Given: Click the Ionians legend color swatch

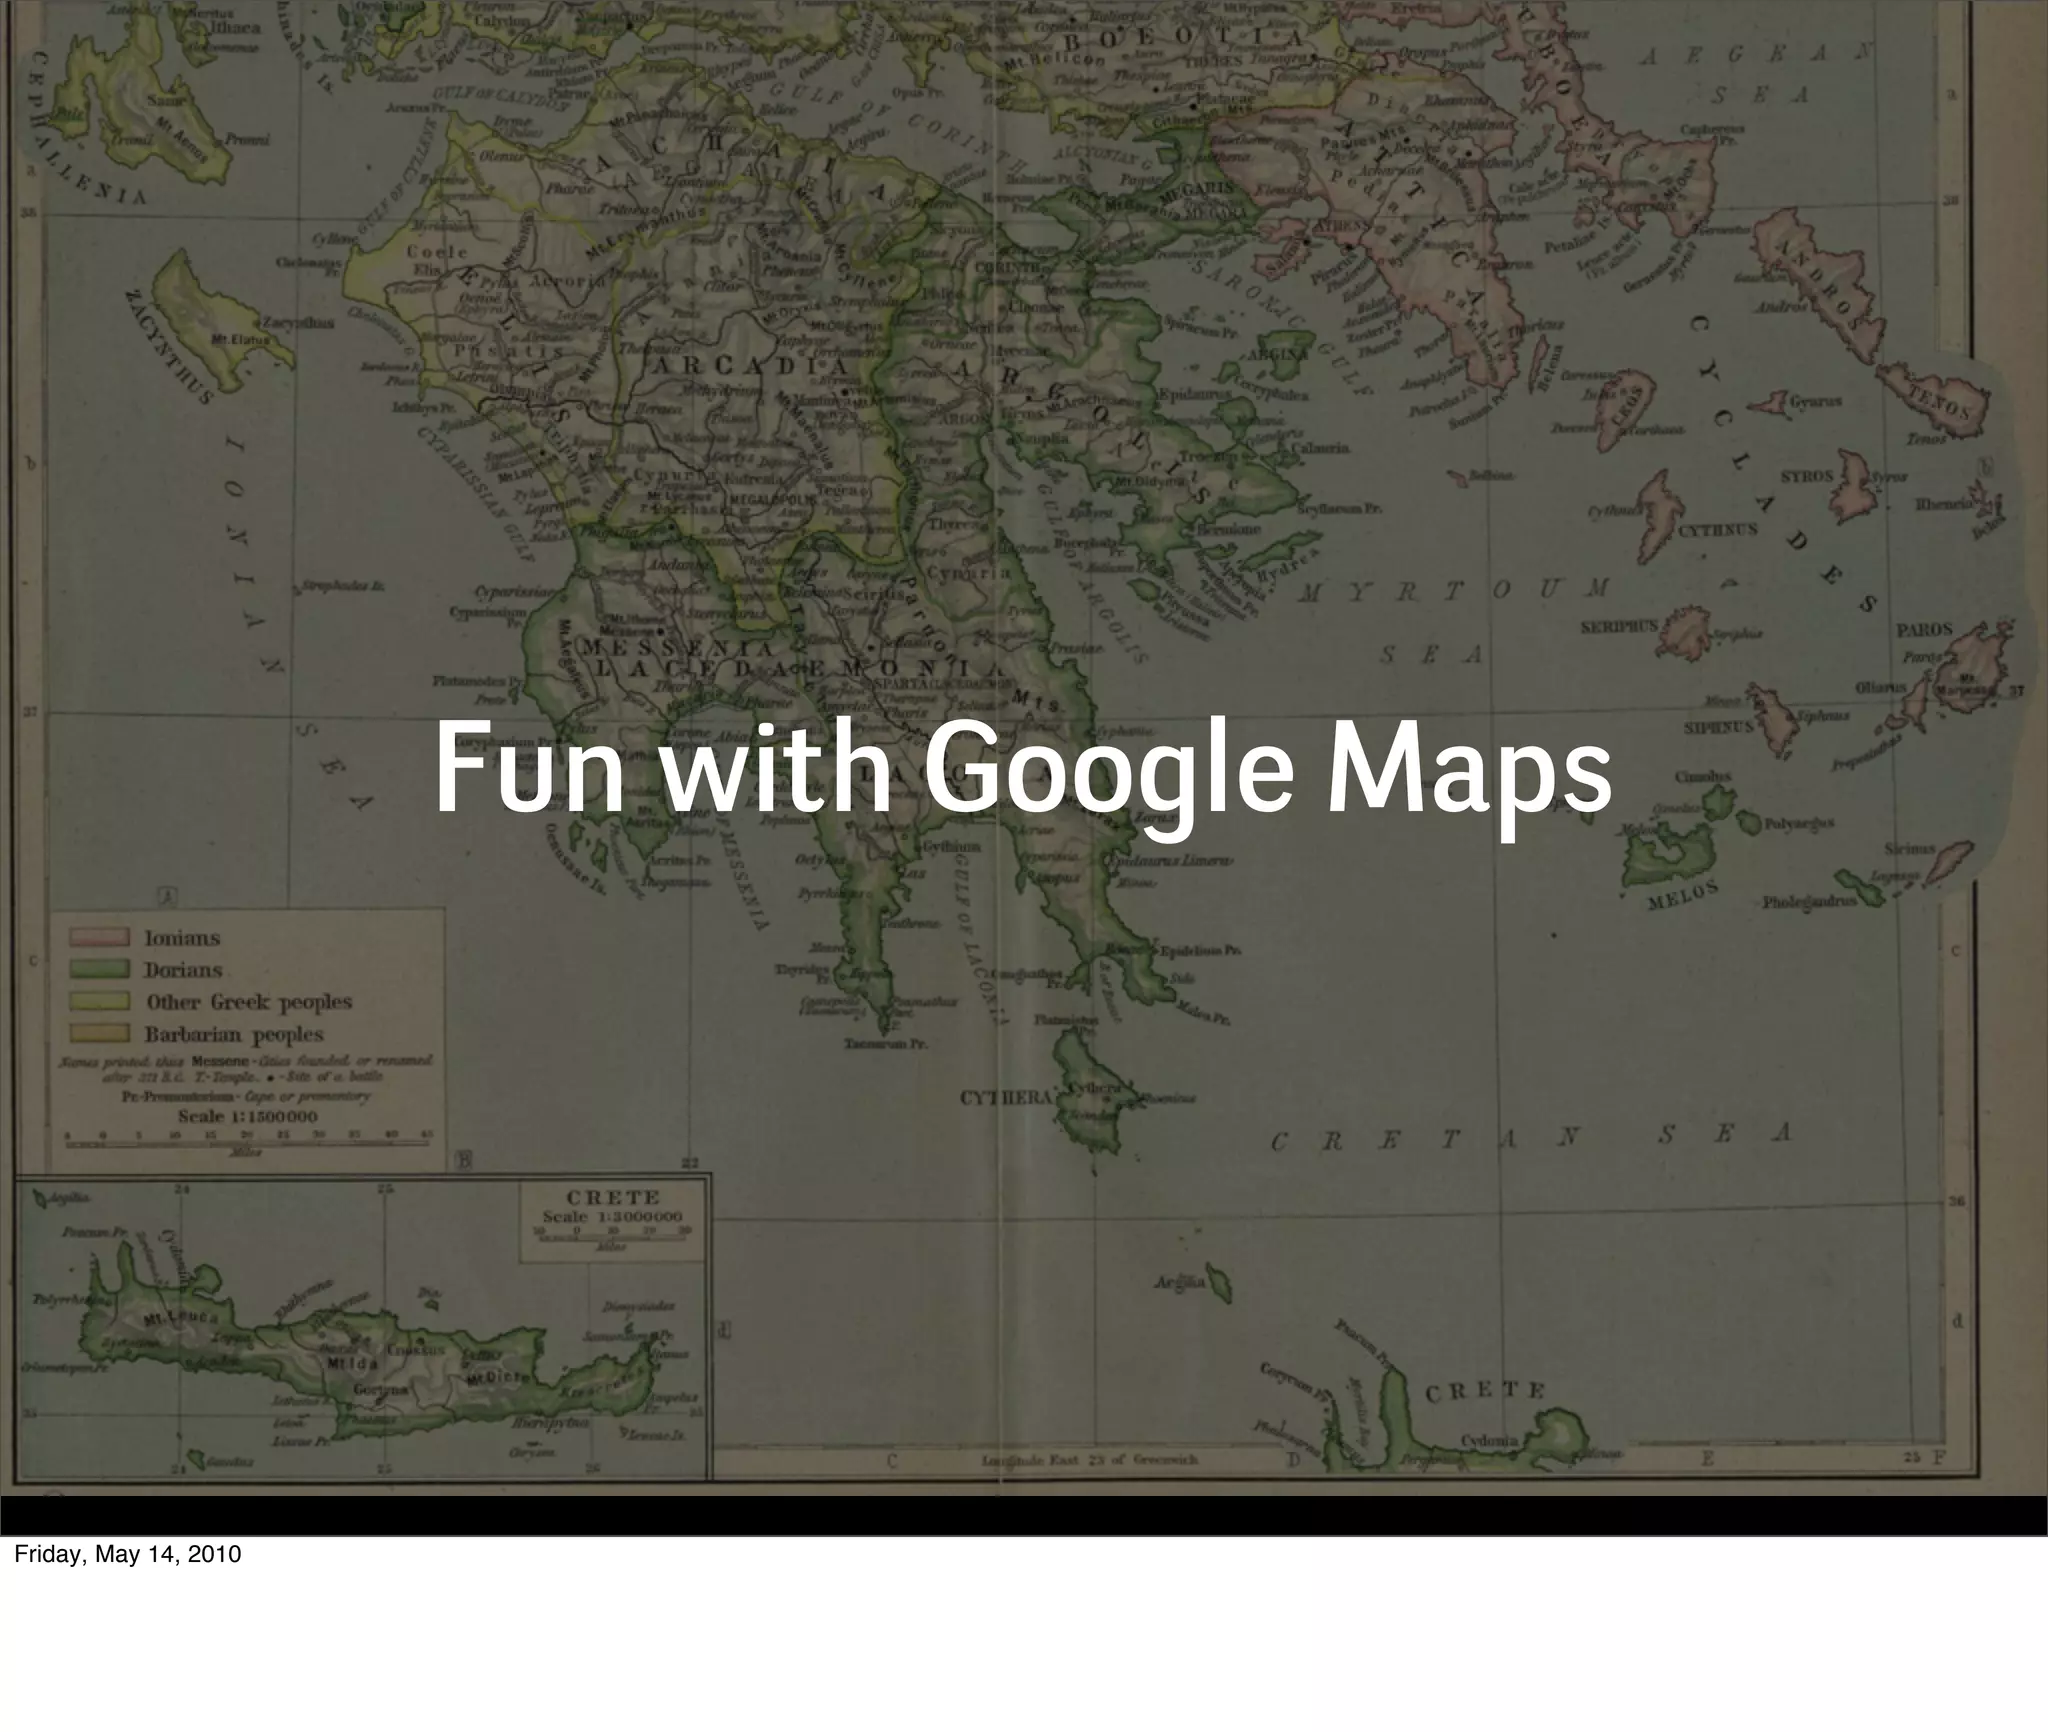Looking at the screenshot, I should (x=99, y=937).
